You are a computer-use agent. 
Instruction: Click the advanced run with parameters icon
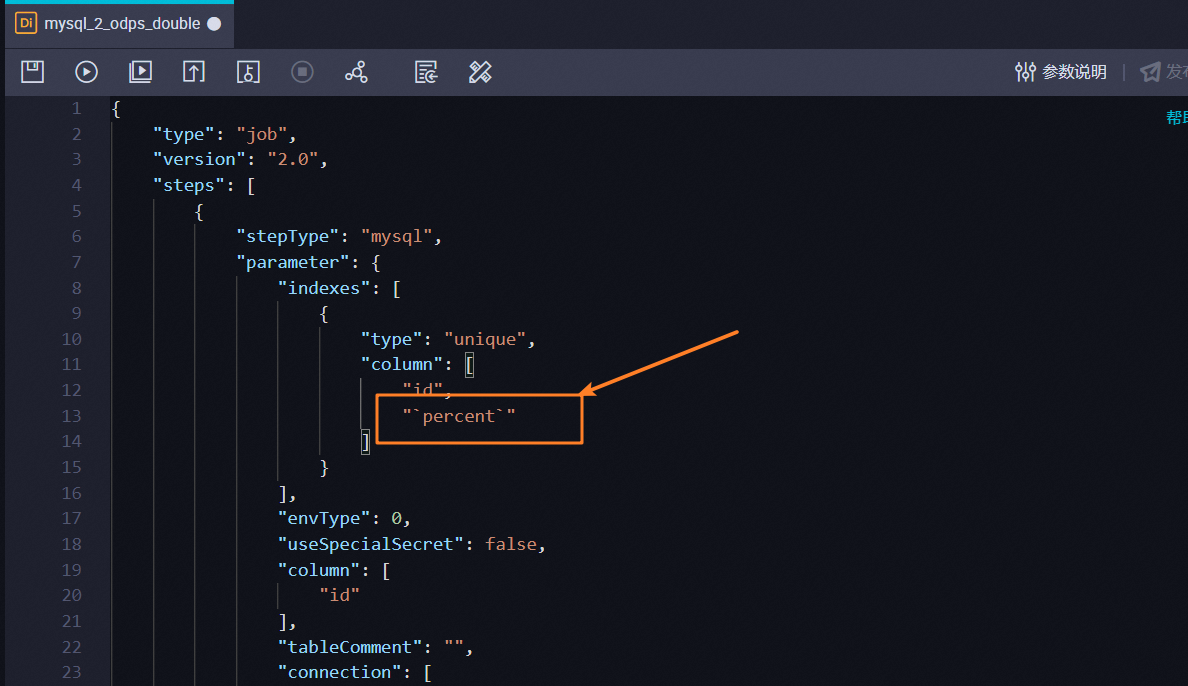click(140, 72)
